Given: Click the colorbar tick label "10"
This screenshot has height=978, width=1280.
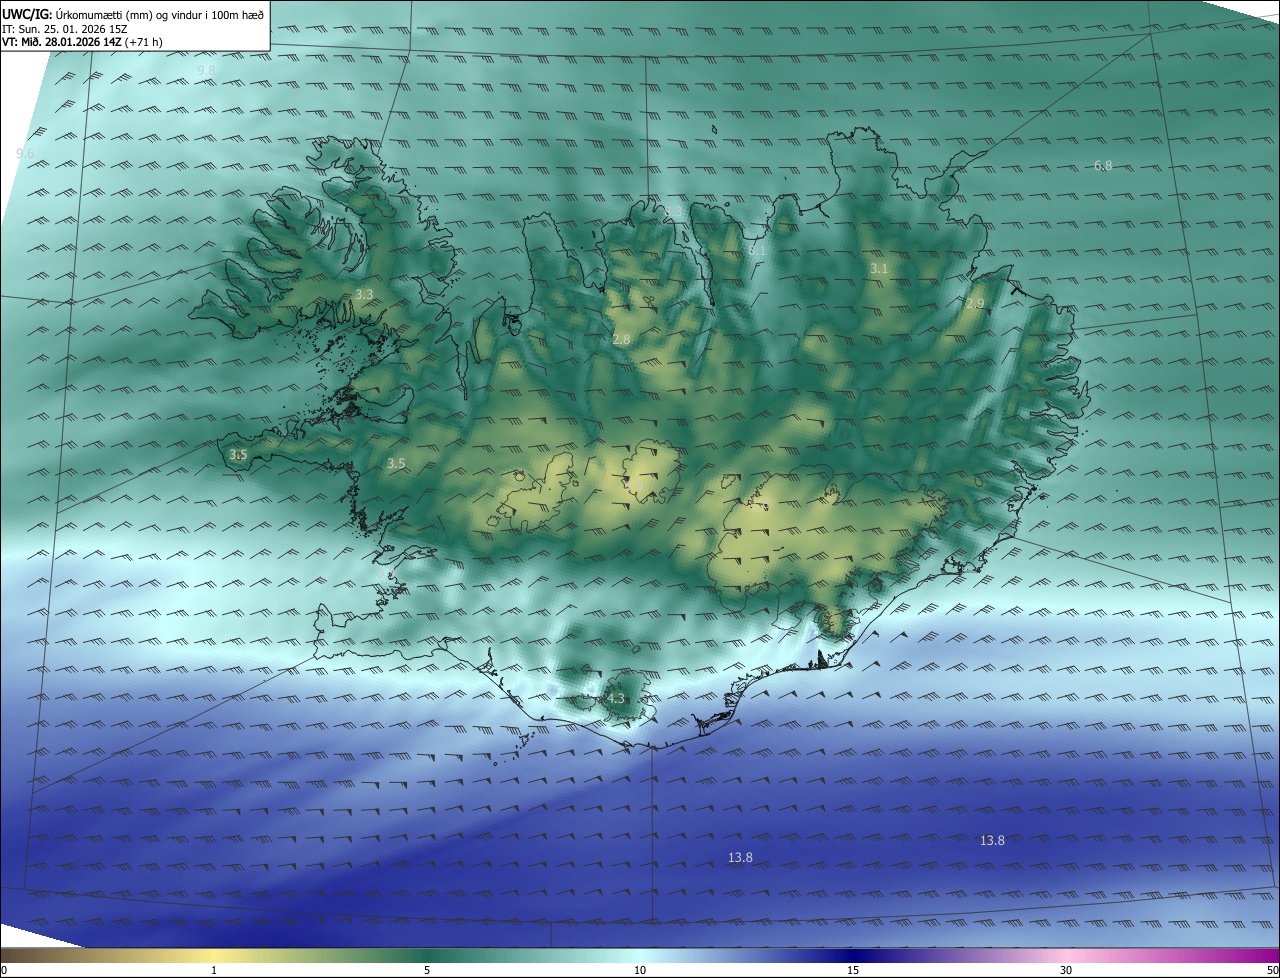Looking at the screenshot, I should click(x=640, y=970).
